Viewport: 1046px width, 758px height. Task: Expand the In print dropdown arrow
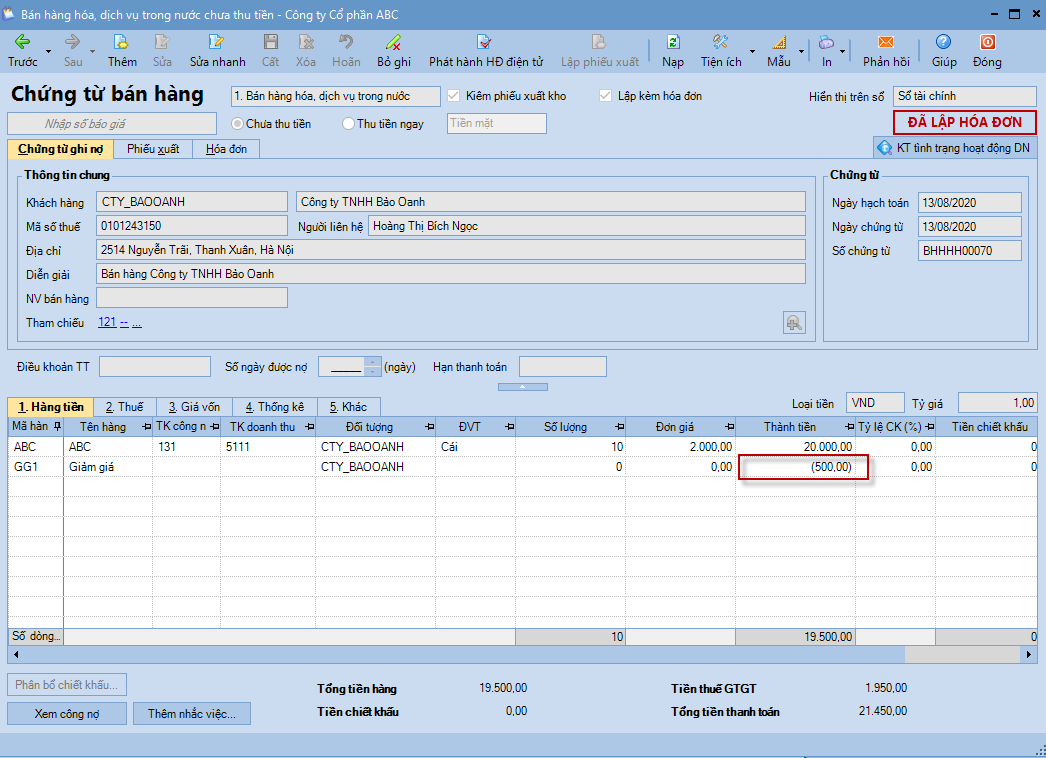pos(843,52)
